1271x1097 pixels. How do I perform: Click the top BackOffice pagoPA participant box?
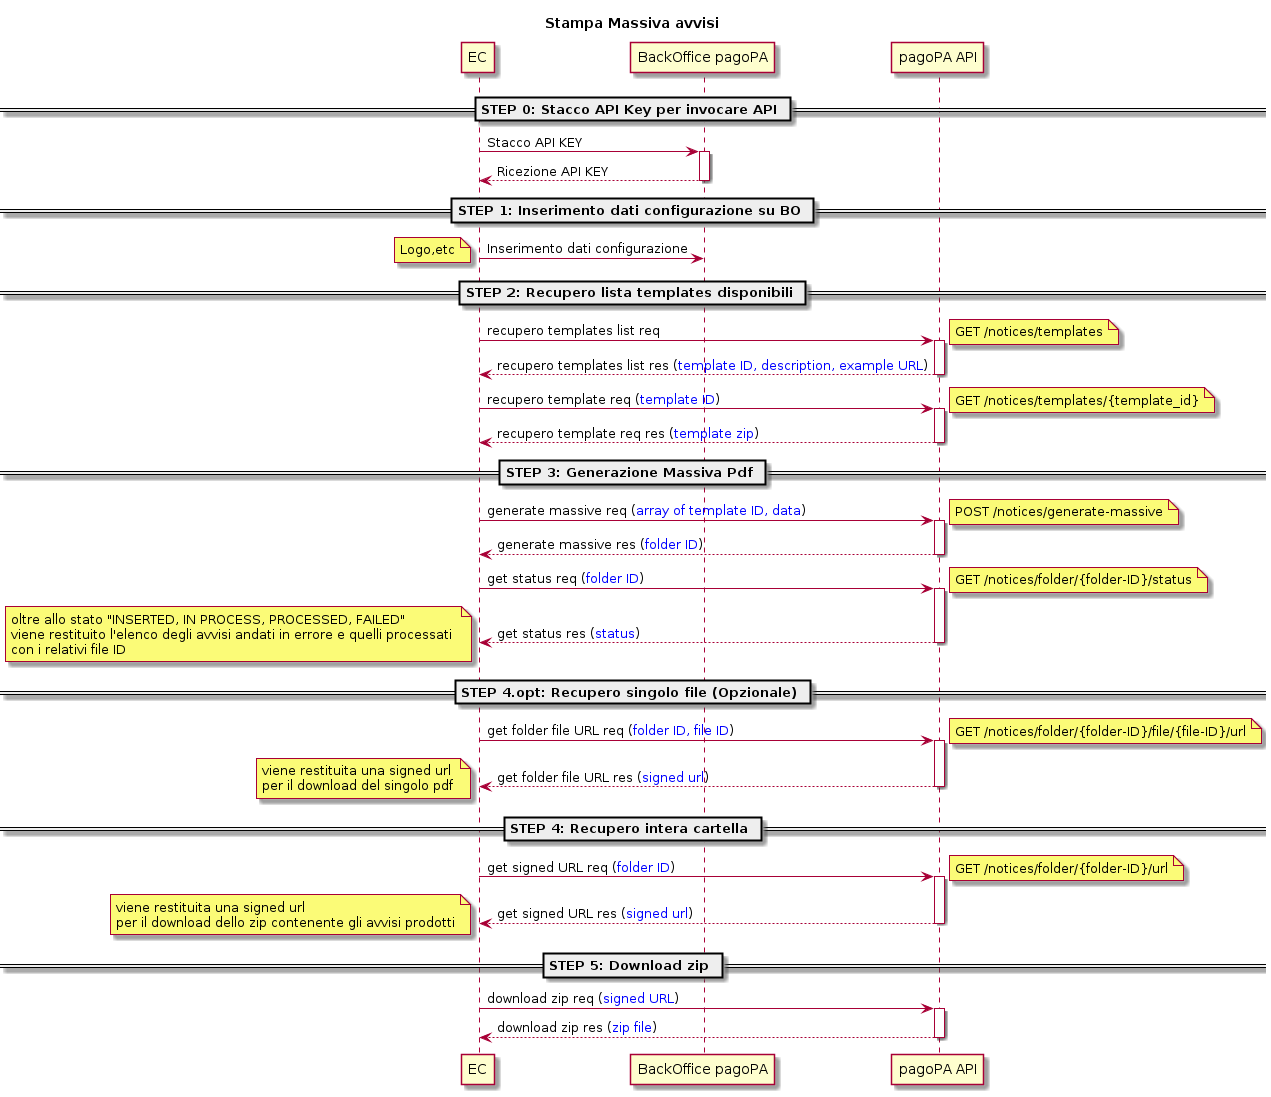click(x=702, y=58)
